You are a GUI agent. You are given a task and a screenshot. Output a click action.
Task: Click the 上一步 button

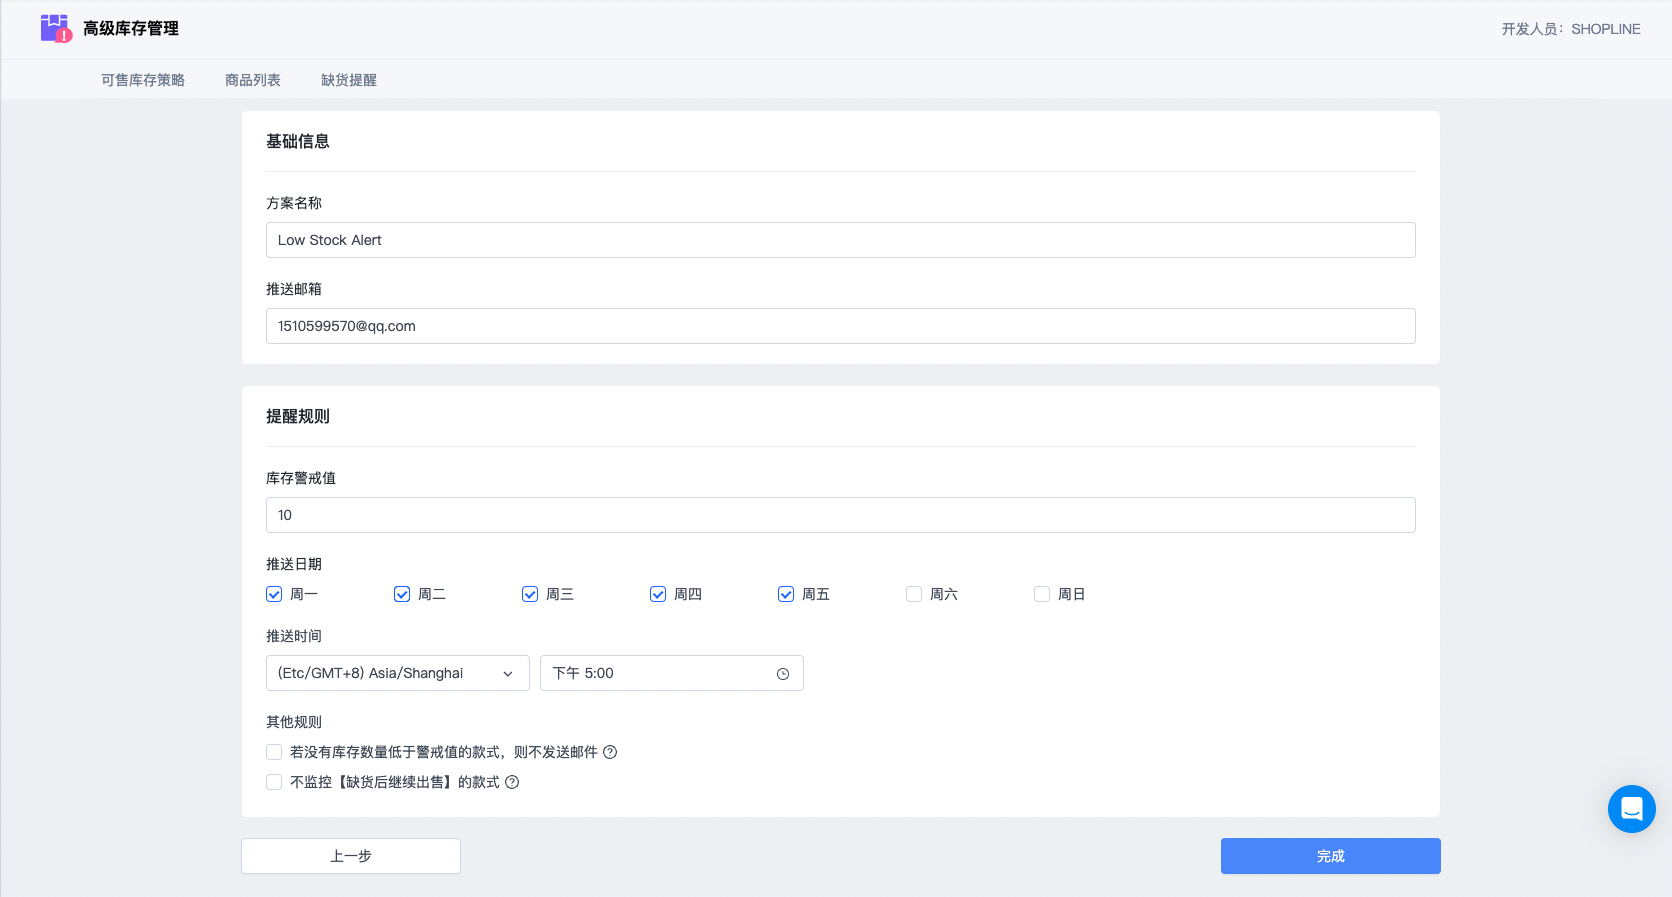point(351,856)
